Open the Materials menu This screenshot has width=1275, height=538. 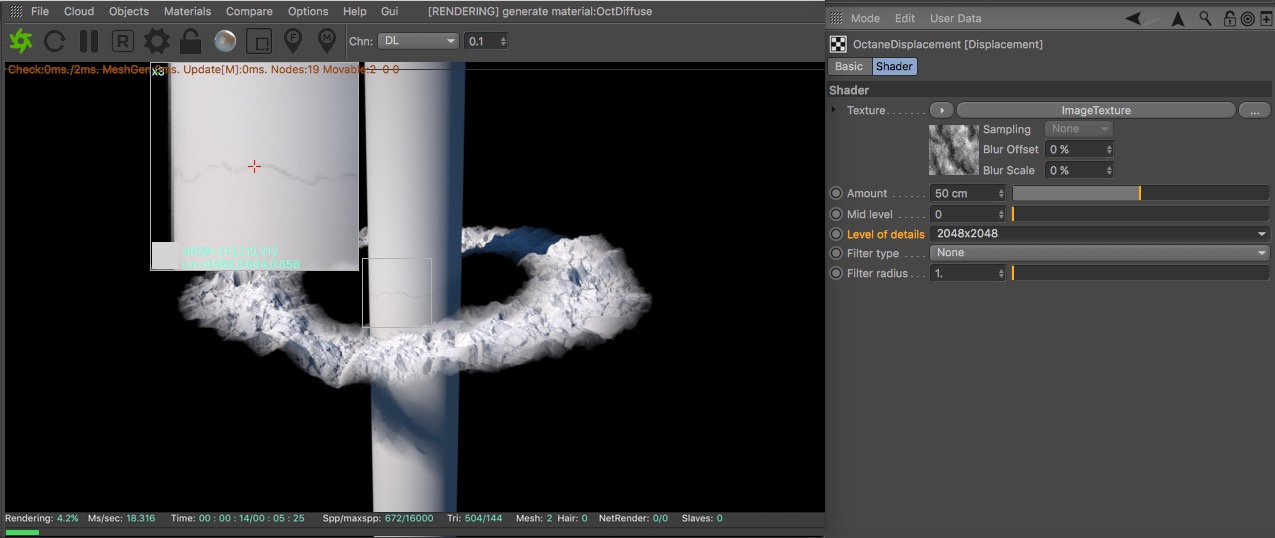(187, 11)
